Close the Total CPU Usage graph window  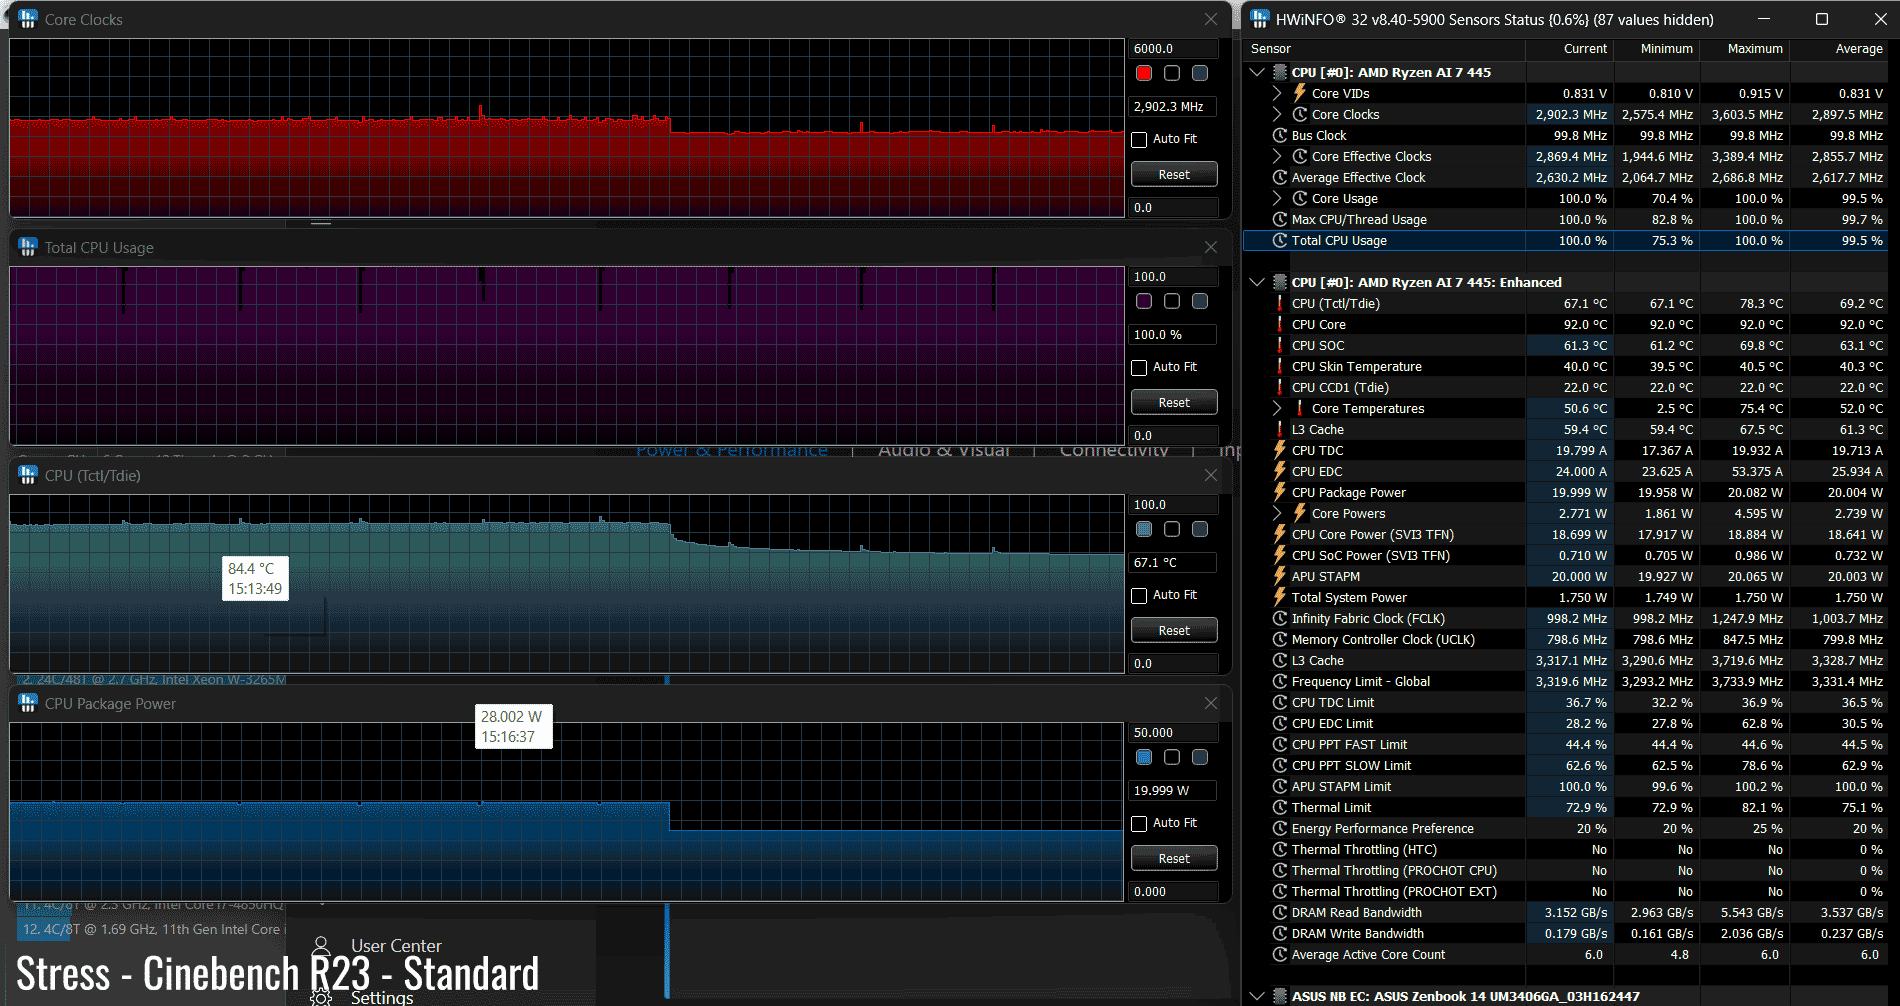1211,247
